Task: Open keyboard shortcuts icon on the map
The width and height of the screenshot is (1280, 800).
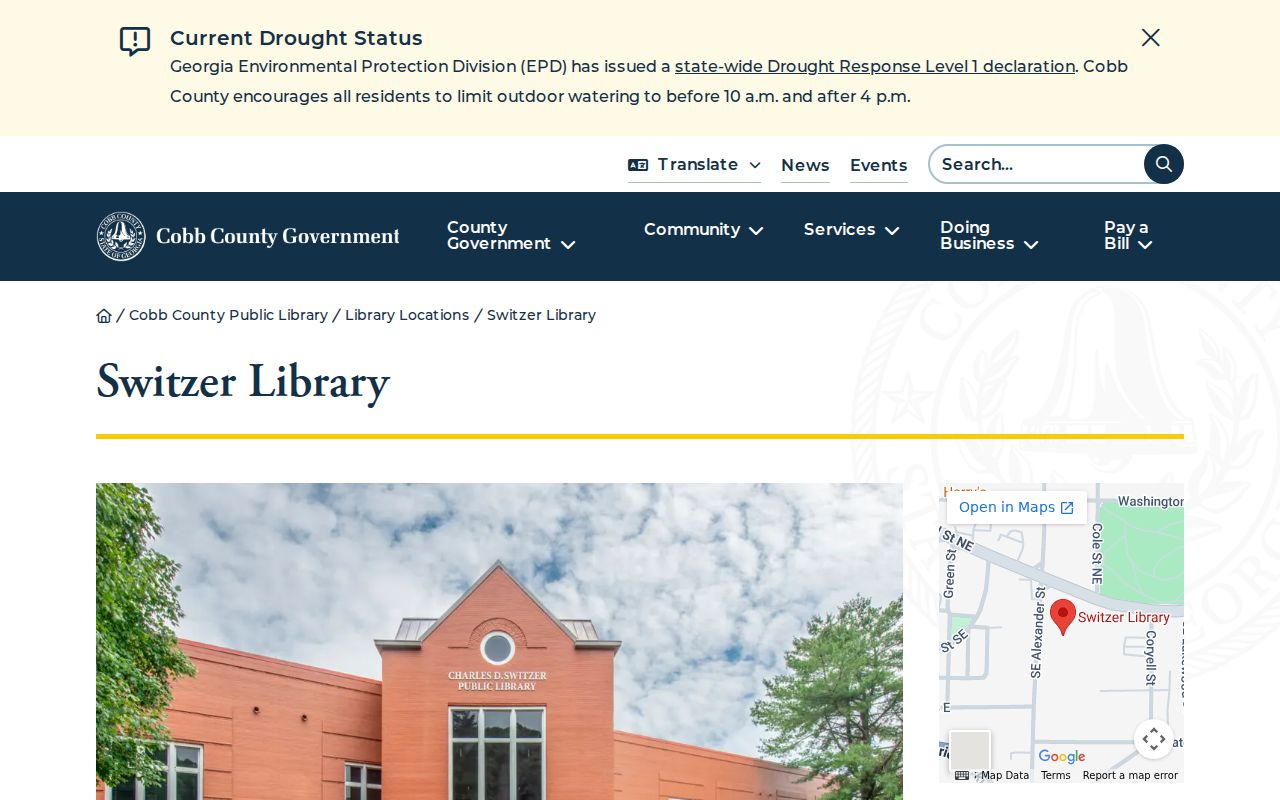Action: pos(962,775)
